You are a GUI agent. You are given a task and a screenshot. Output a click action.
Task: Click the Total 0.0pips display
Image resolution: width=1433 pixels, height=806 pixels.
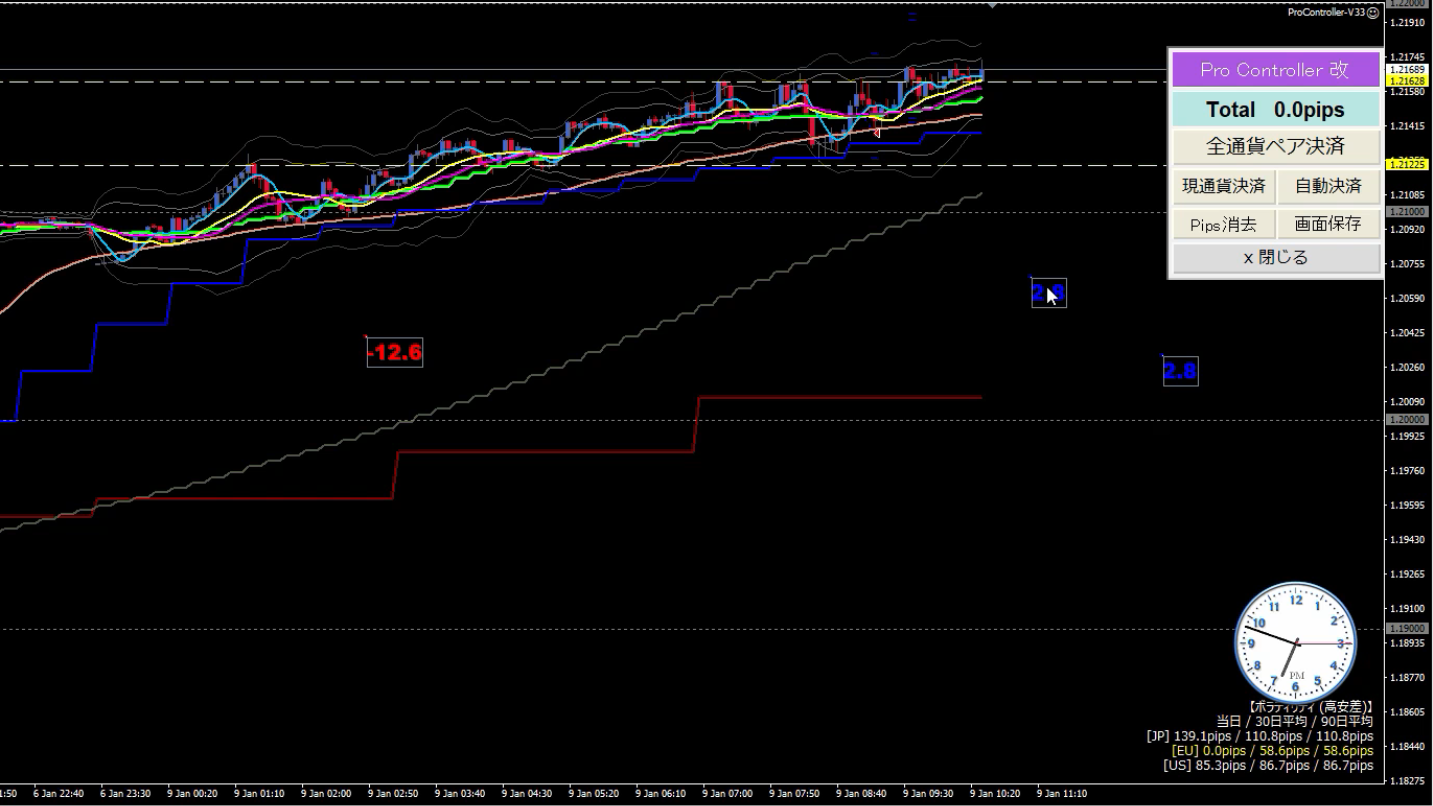tap(1275, 109)
